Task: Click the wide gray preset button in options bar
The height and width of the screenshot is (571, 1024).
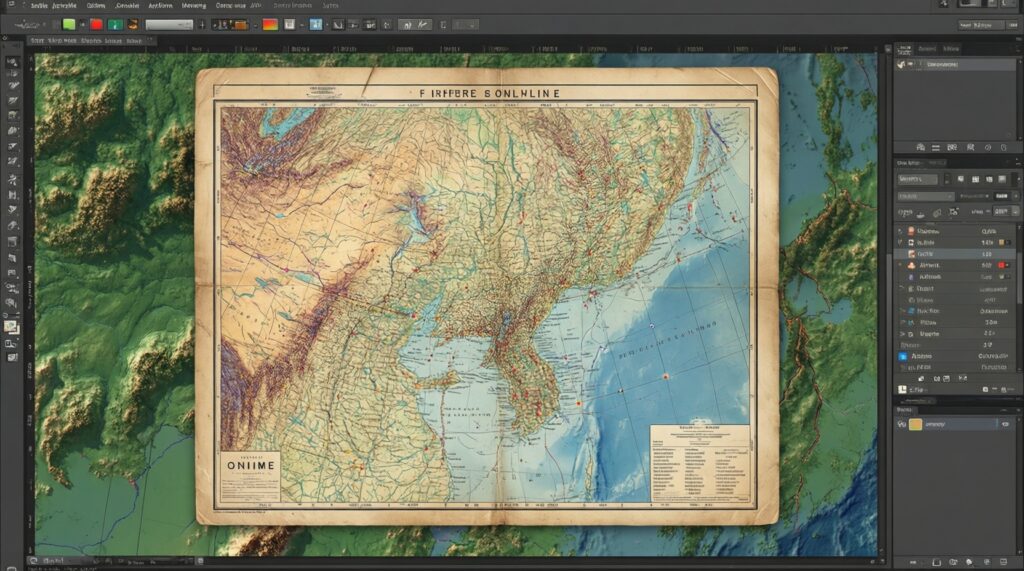Action: pyautogui.click(x=169, y=24)
